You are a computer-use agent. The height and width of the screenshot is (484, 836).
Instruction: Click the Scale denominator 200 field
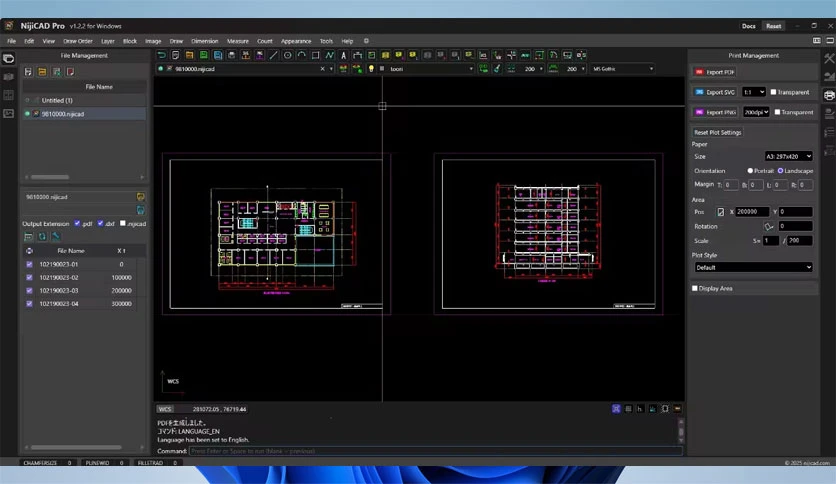[800, 241]
